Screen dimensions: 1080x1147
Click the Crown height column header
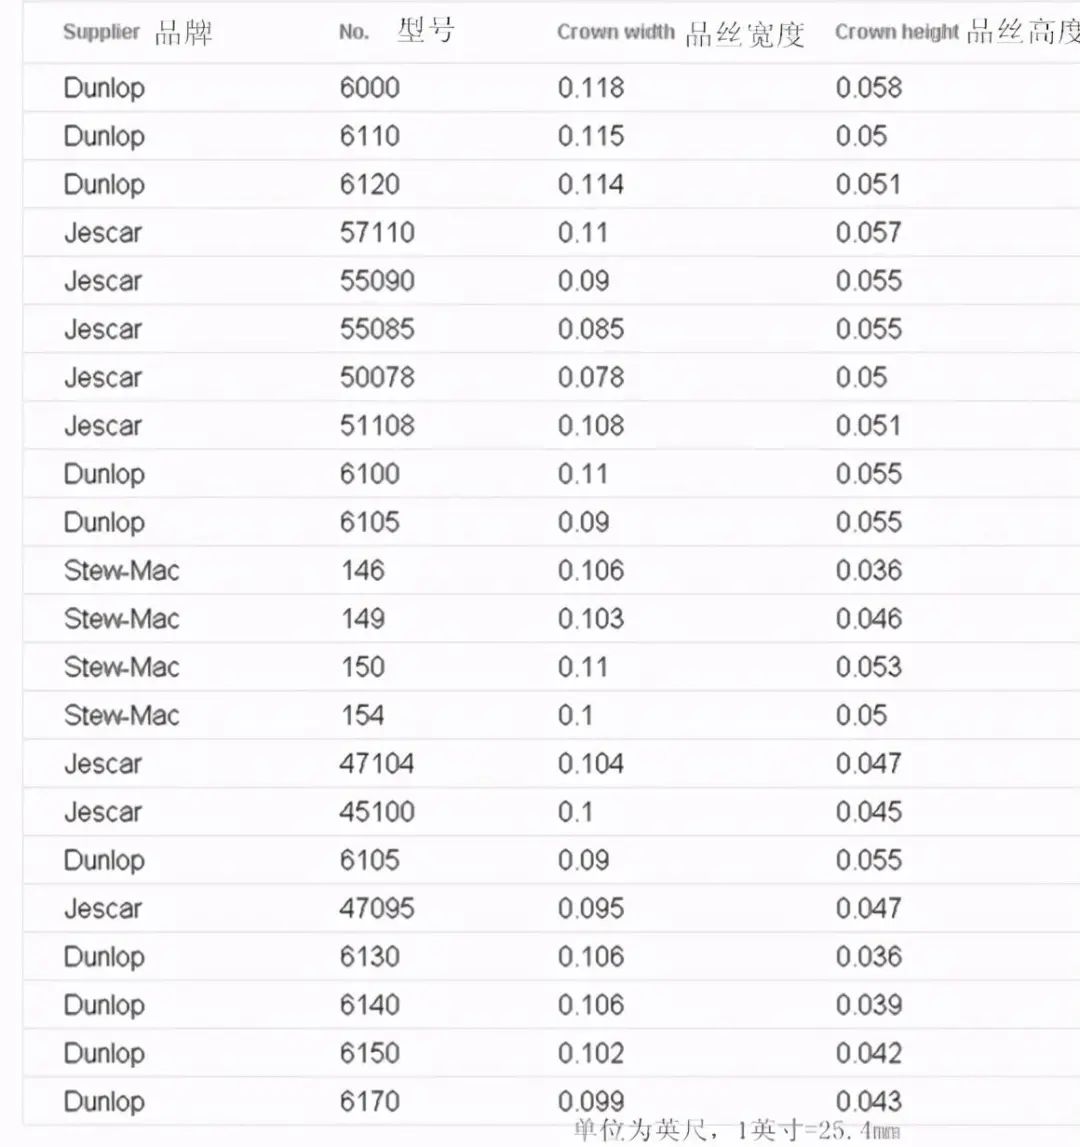click(957, 32)
